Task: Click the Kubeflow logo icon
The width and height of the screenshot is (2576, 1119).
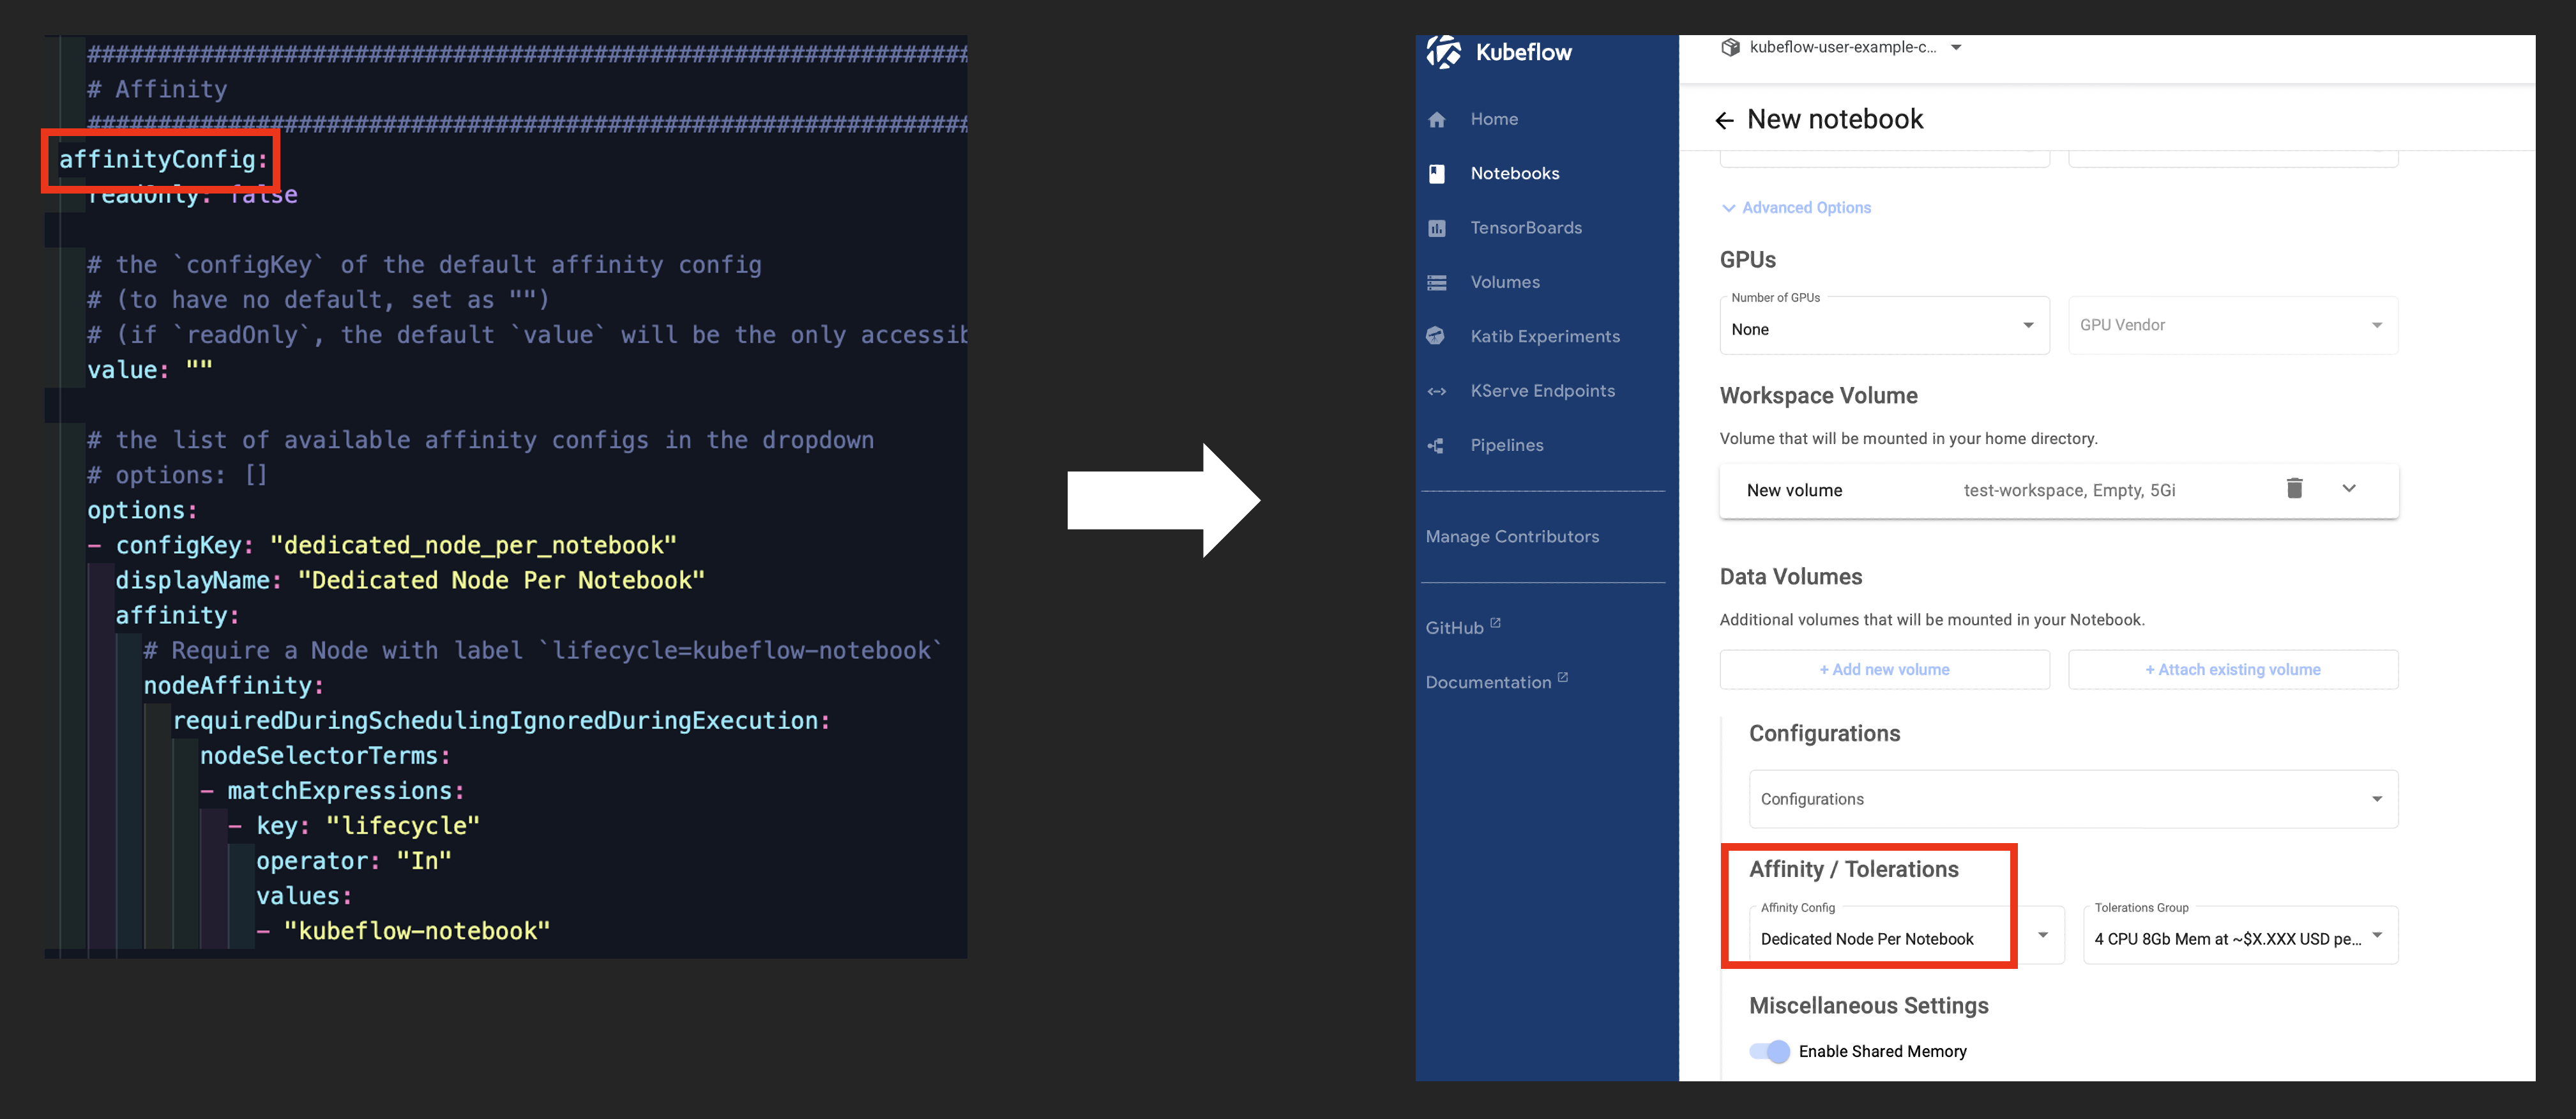Action: pos(1443,52)
